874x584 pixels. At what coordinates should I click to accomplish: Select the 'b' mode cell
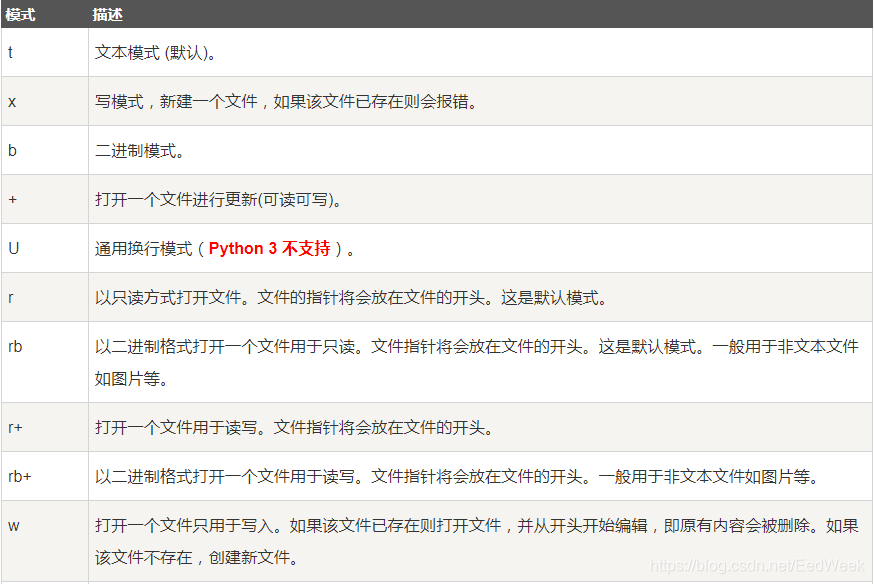point(45,150)
